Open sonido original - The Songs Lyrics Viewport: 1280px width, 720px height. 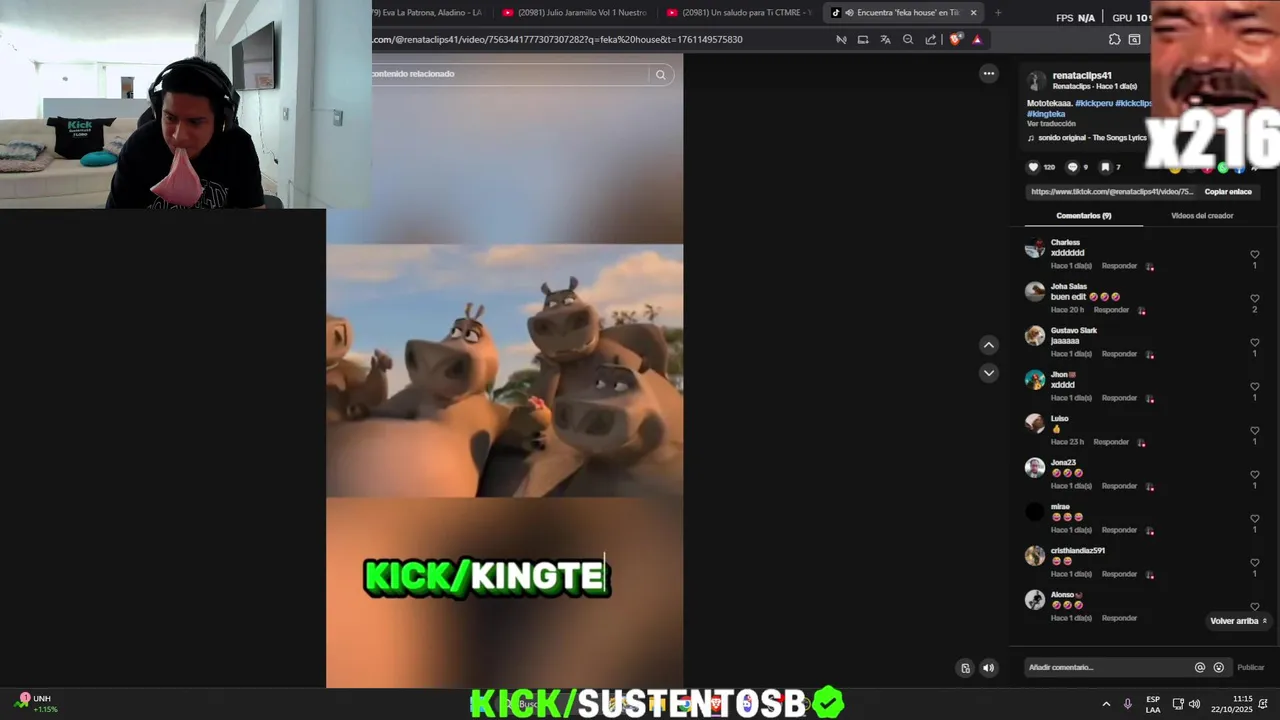1091,138
